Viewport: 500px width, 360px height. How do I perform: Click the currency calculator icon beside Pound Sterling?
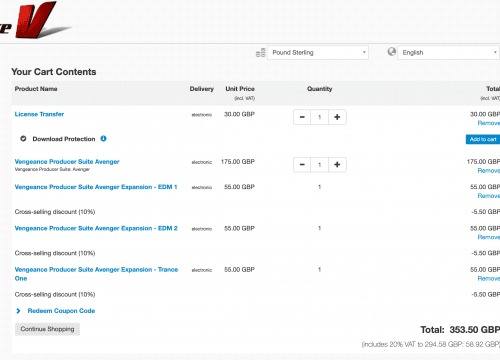(x=260, y=52)
